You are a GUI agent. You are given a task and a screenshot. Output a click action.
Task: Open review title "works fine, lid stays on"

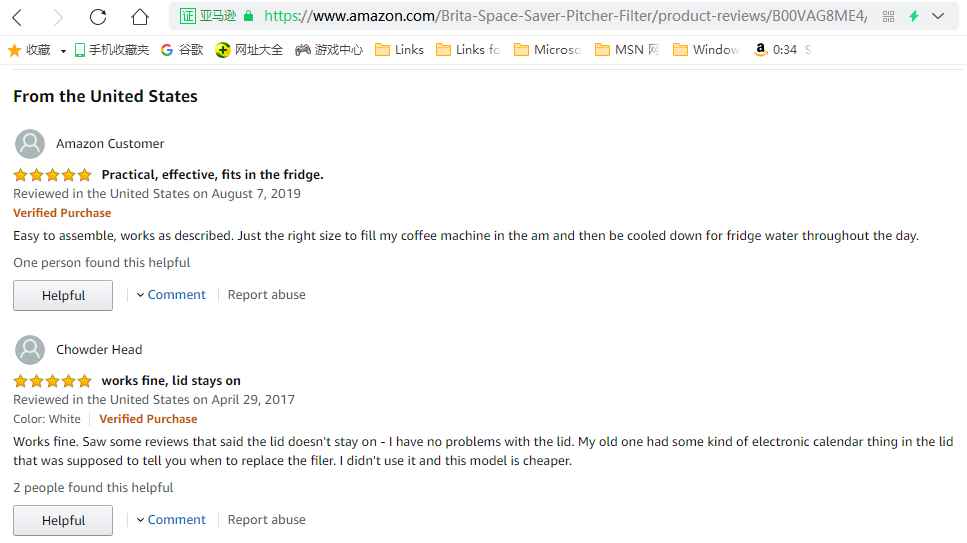coord(171,381)
